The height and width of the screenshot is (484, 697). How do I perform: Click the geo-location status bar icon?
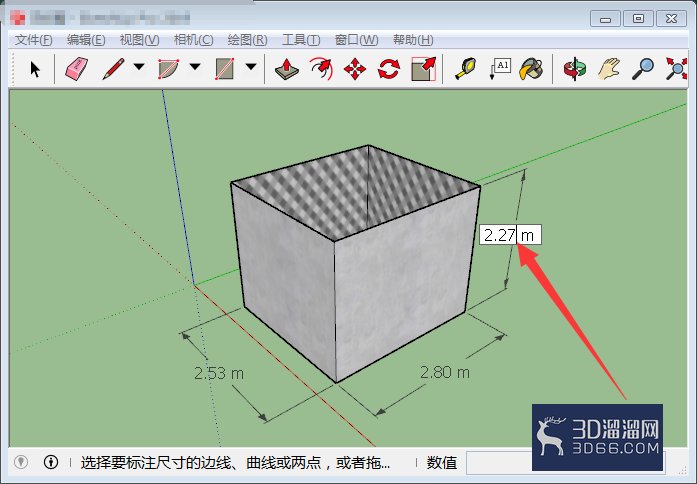tap(21, 462)
